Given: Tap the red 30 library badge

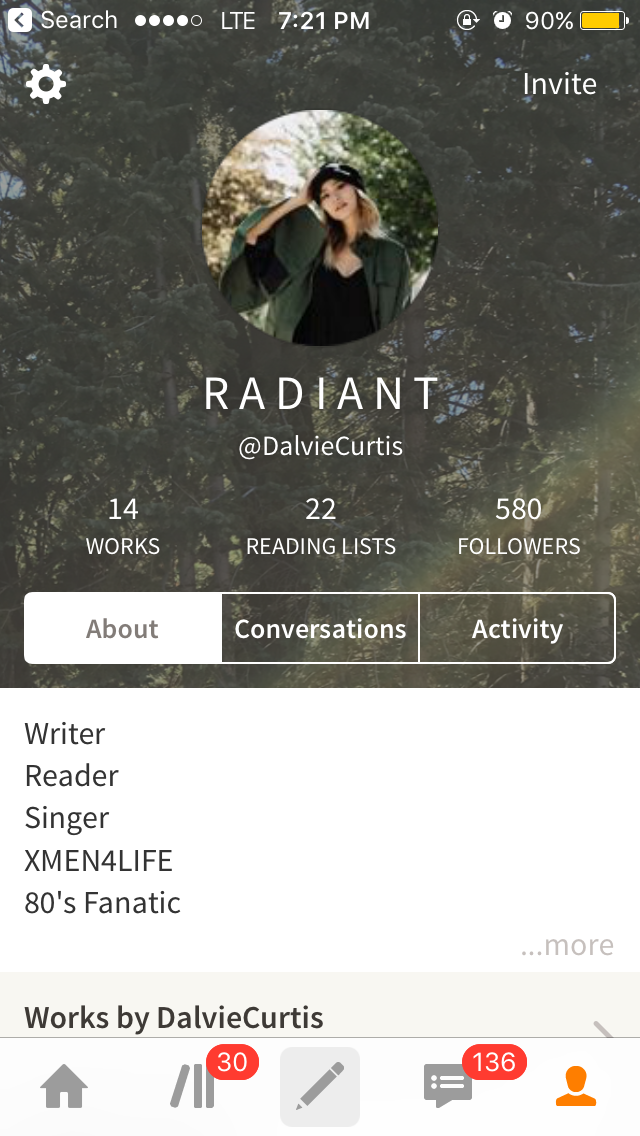Looking at the screenshot, I should [x=232, y=1062].
